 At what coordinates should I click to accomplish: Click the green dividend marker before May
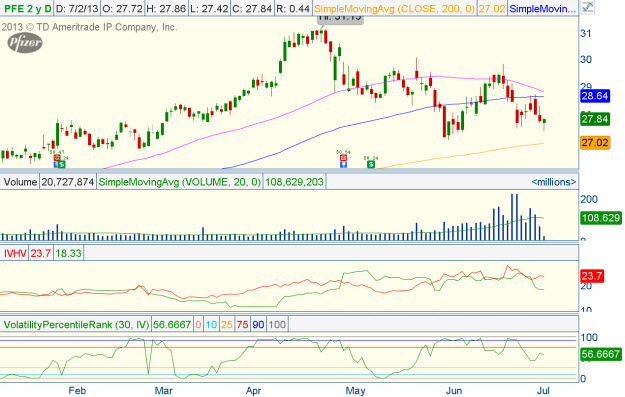point(371,164)
